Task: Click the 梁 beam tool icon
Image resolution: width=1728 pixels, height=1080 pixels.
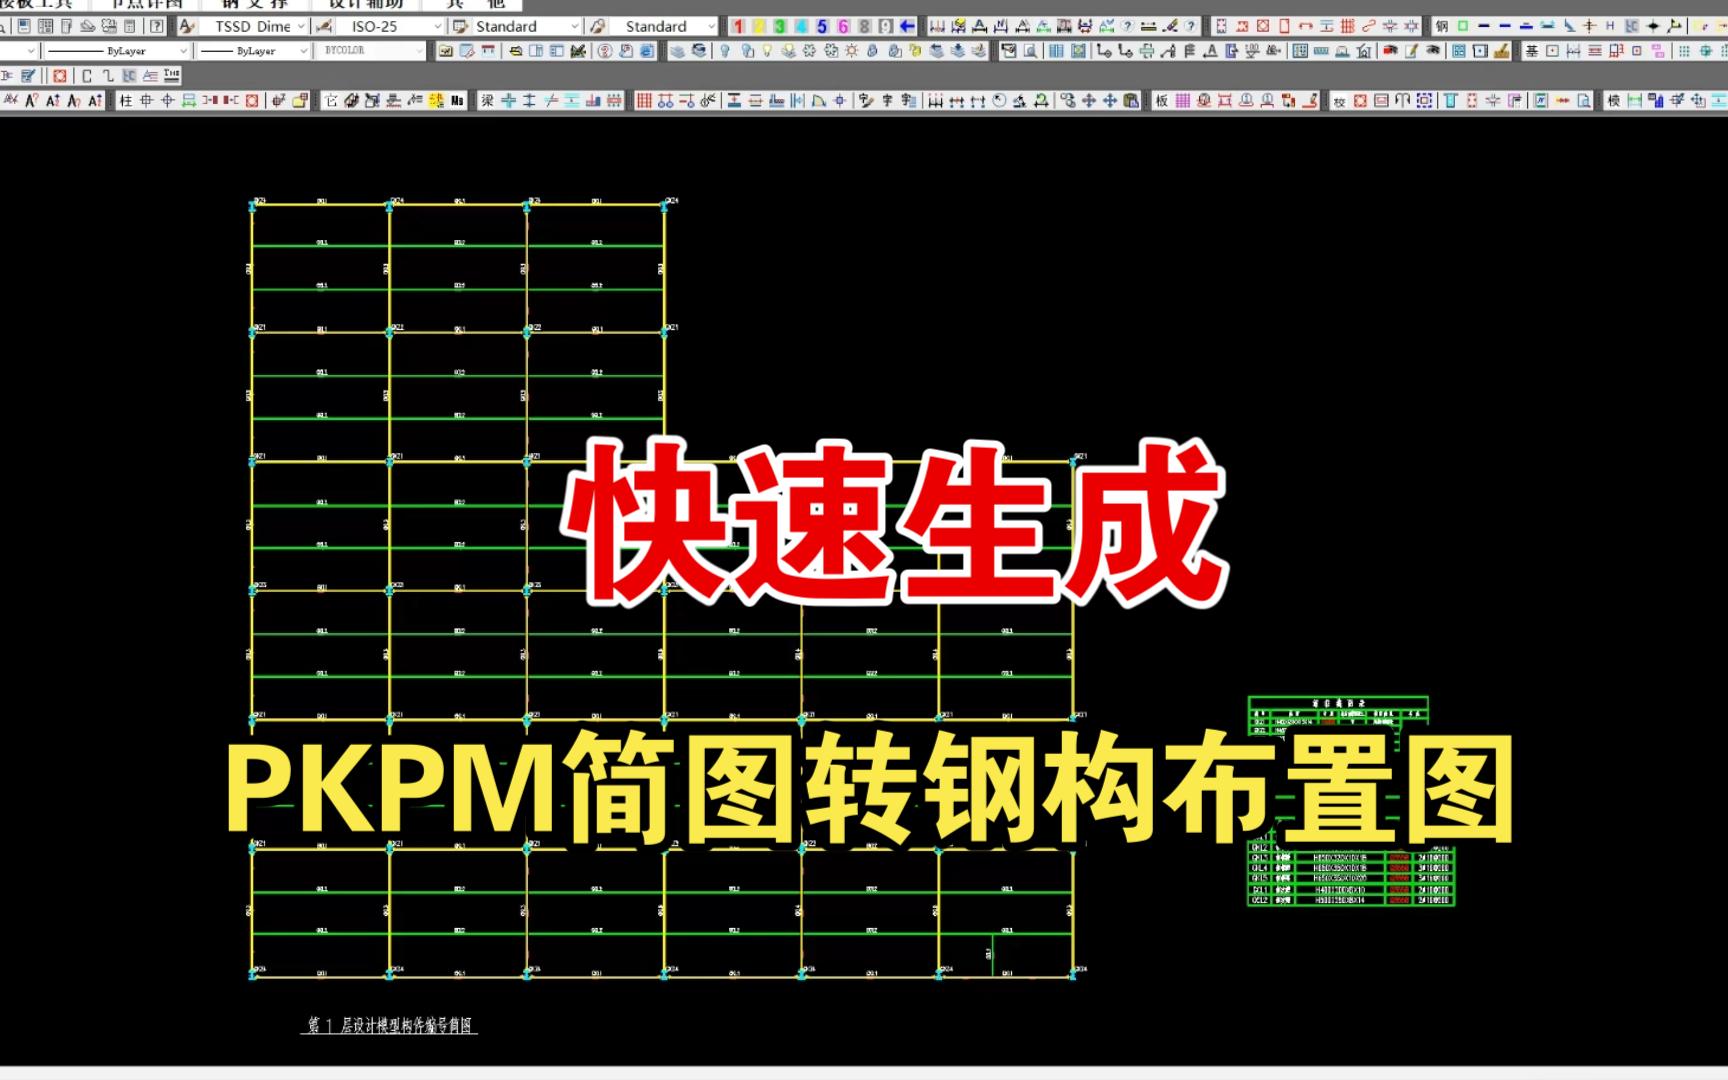Action: (x=487, y=100)
